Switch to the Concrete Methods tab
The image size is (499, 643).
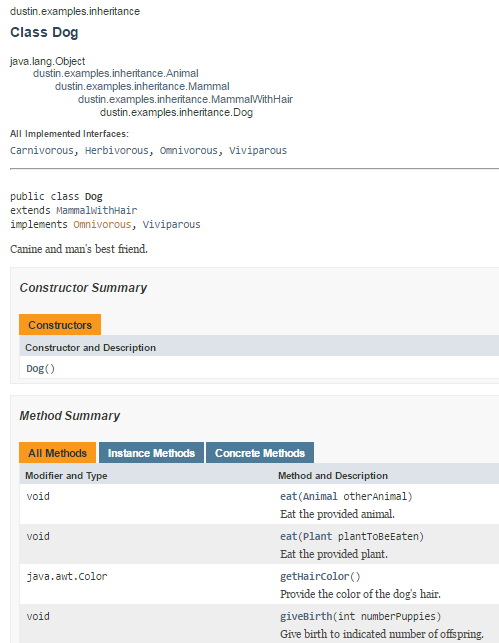[x=260, y=453]
